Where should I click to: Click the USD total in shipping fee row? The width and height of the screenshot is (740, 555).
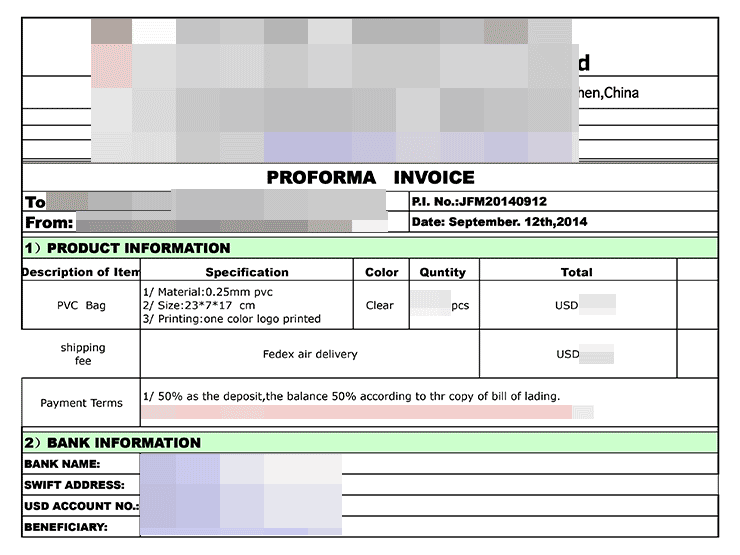pyautogui.click(x=578, y=354)
